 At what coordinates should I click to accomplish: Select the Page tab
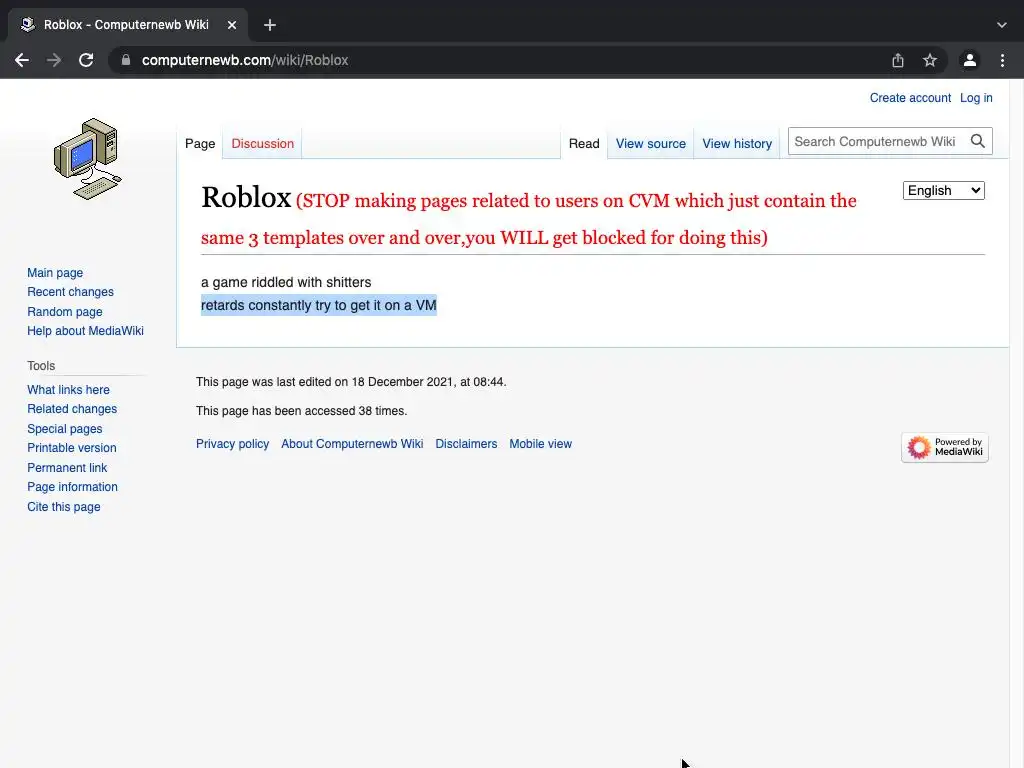pos(200,144)
